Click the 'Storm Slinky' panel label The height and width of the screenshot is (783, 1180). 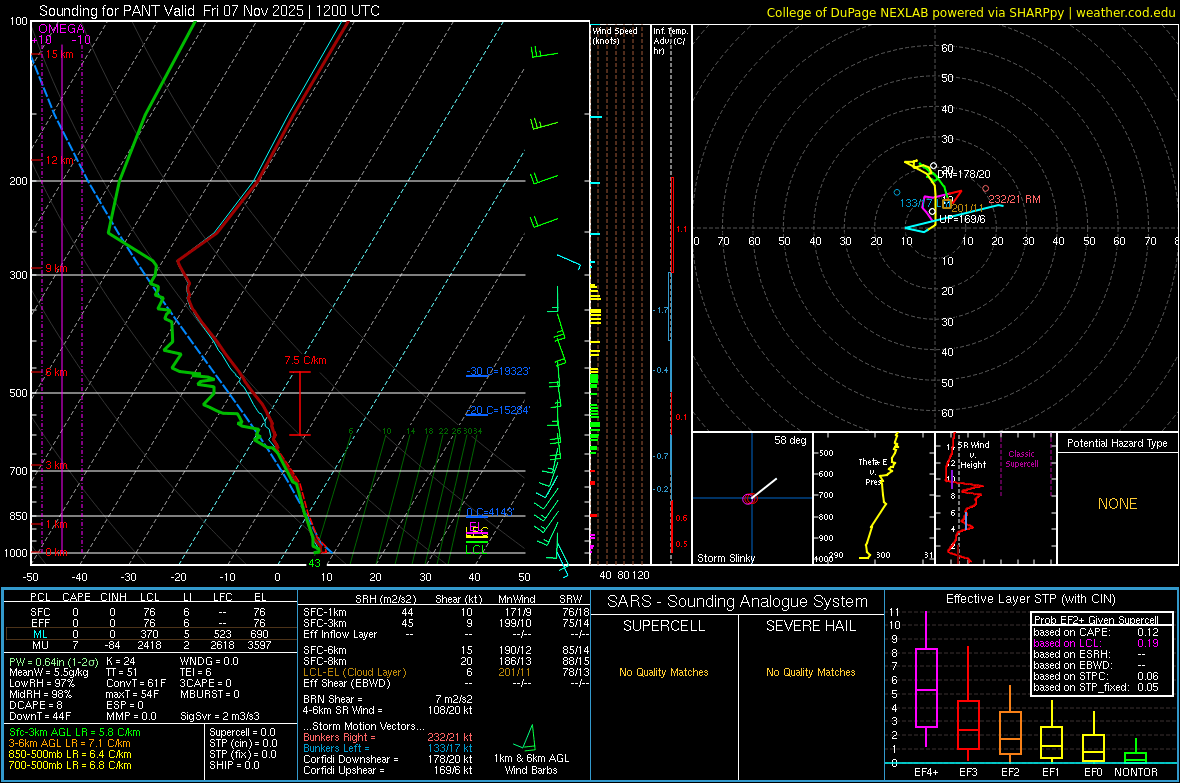coord(726,558)
